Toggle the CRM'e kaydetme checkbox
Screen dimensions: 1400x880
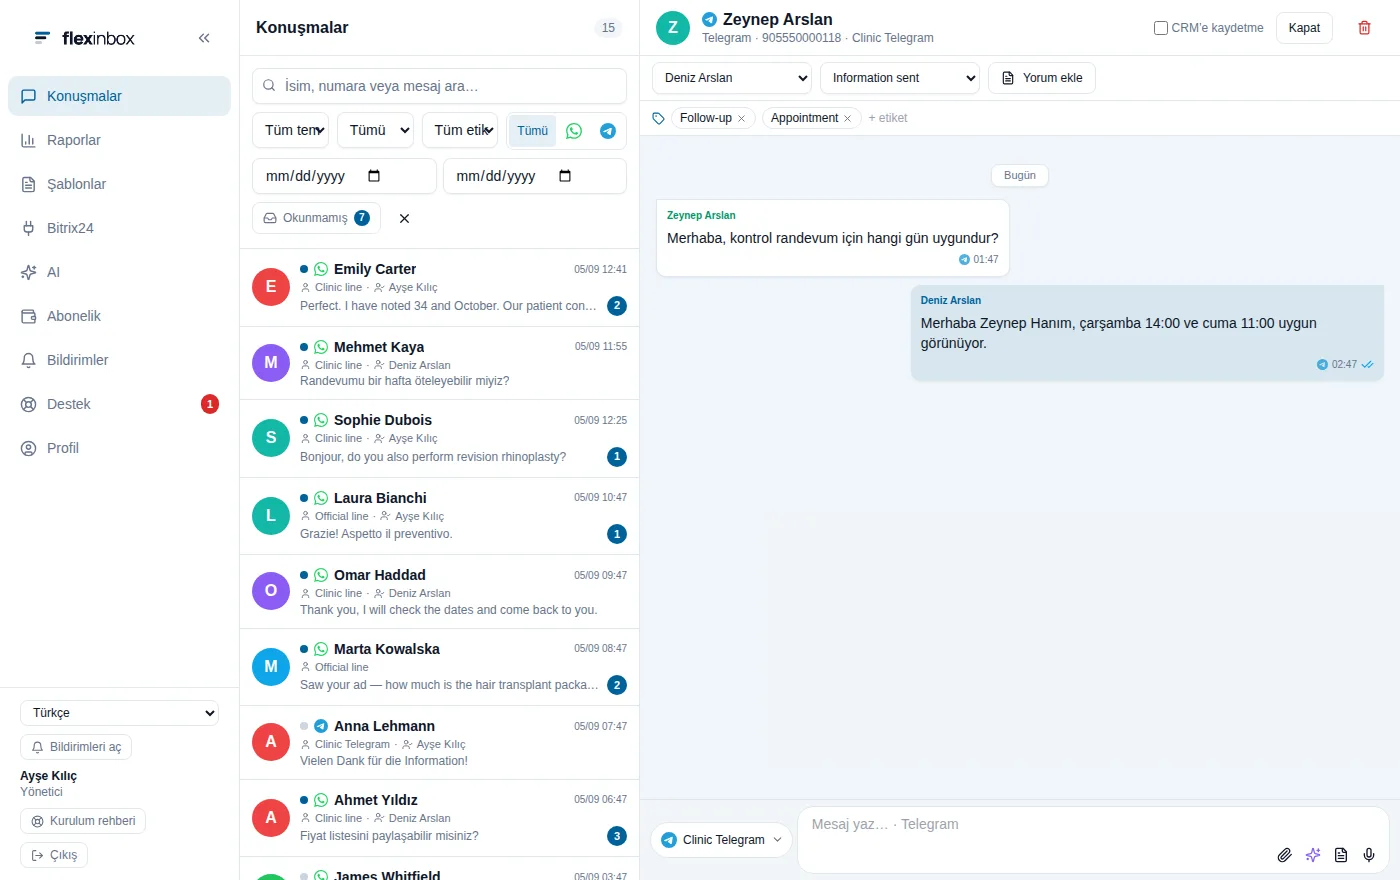pyautogui.click(x=1161, y=28)
